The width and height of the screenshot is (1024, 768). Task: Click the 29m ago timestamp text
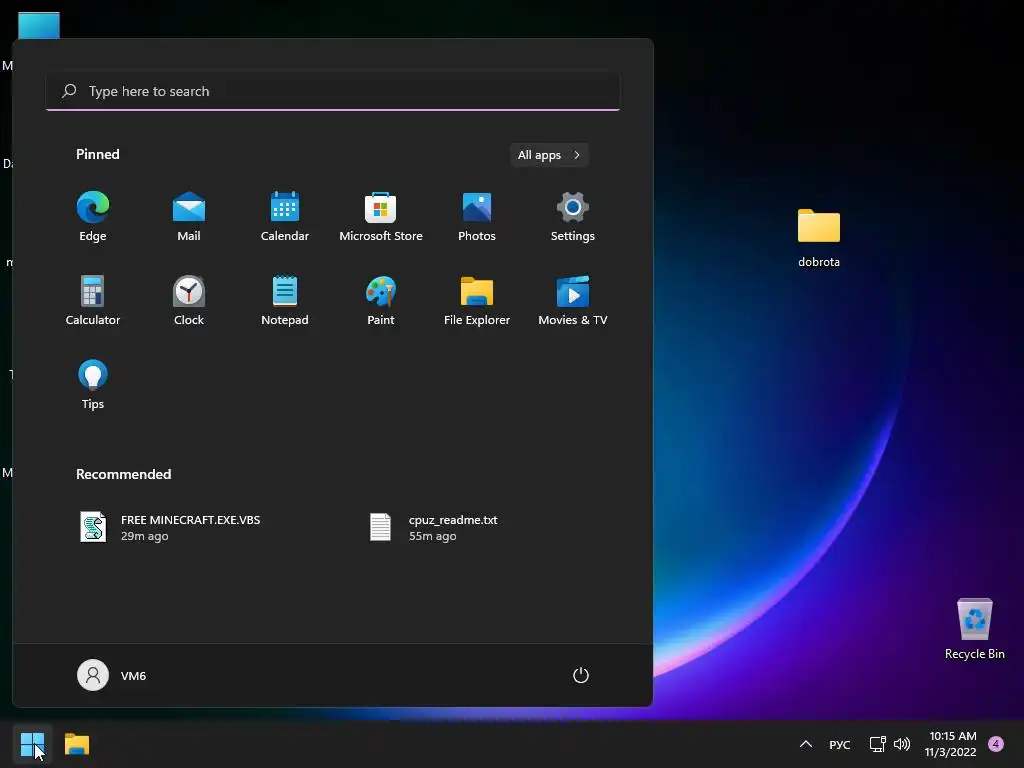[x=144, y=536]
